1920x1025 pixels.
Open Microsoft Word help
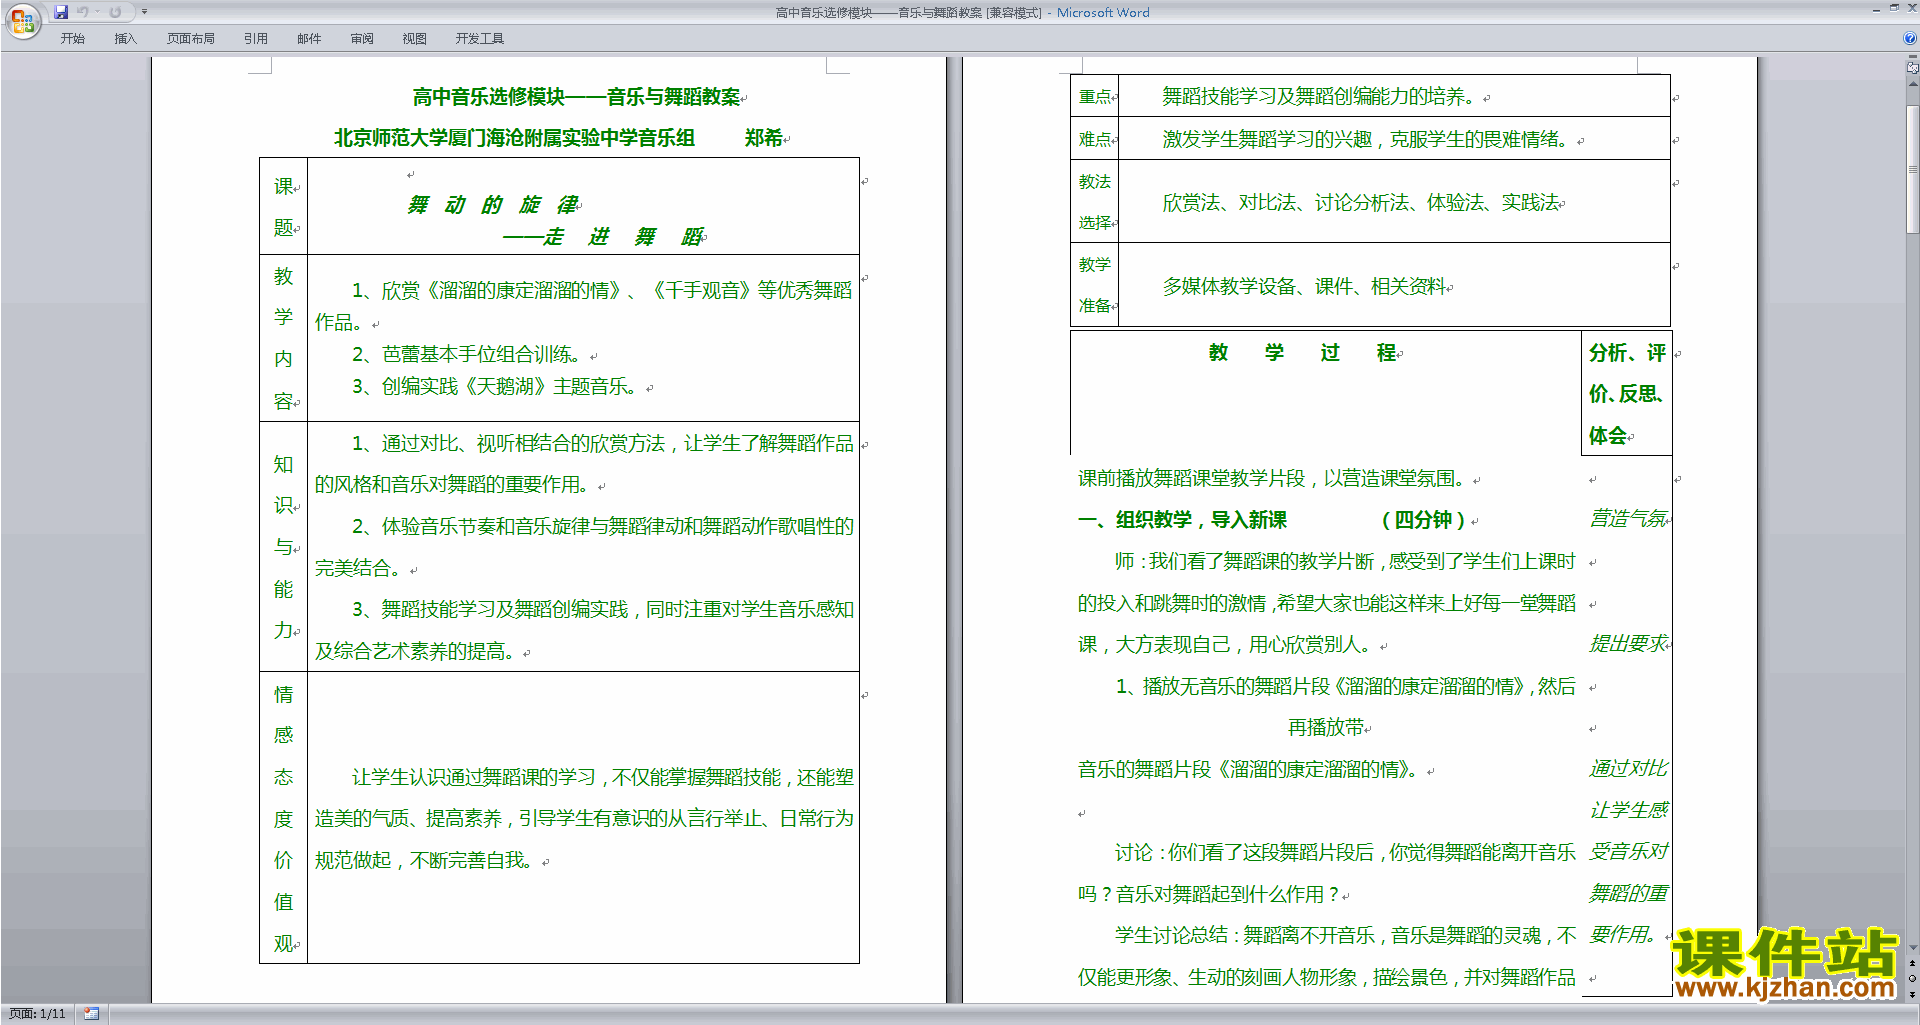coord(1909,39)
